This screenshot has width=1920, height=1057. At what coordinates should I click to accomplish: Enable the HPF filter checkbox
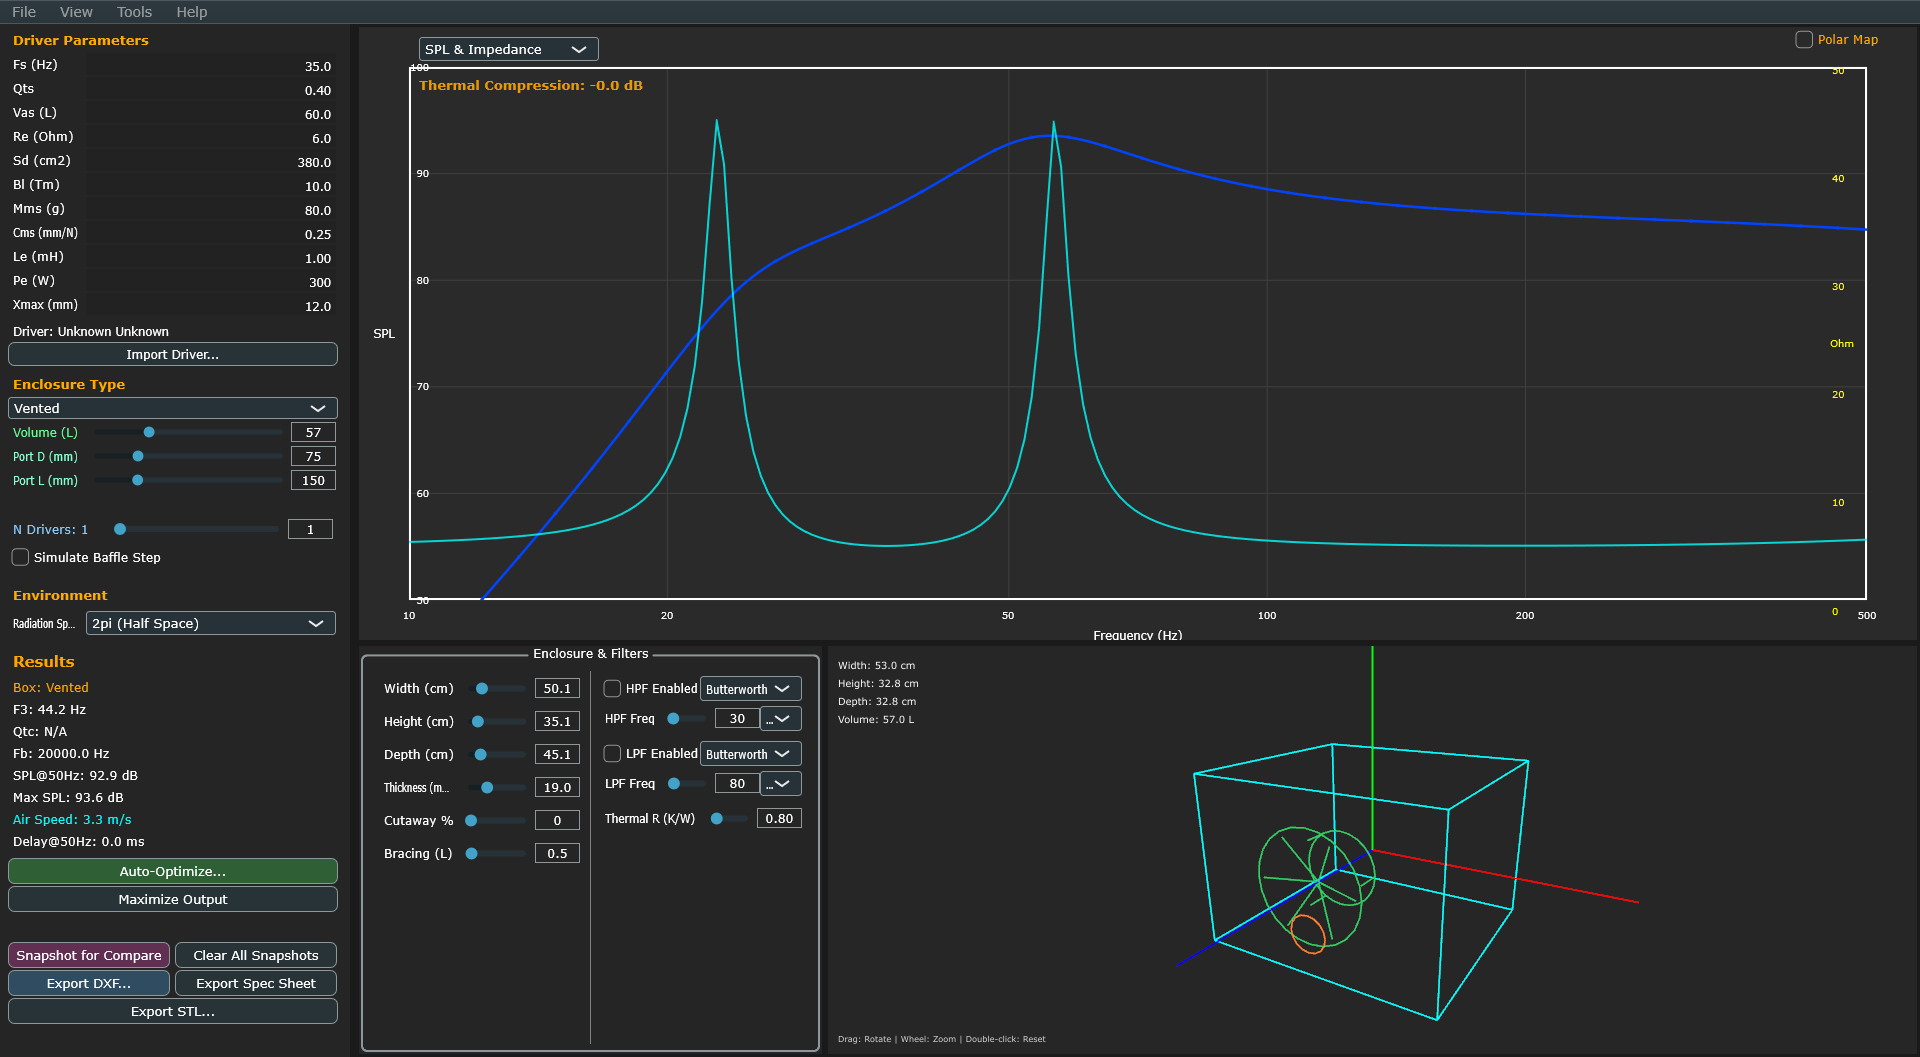pos(613,689)
